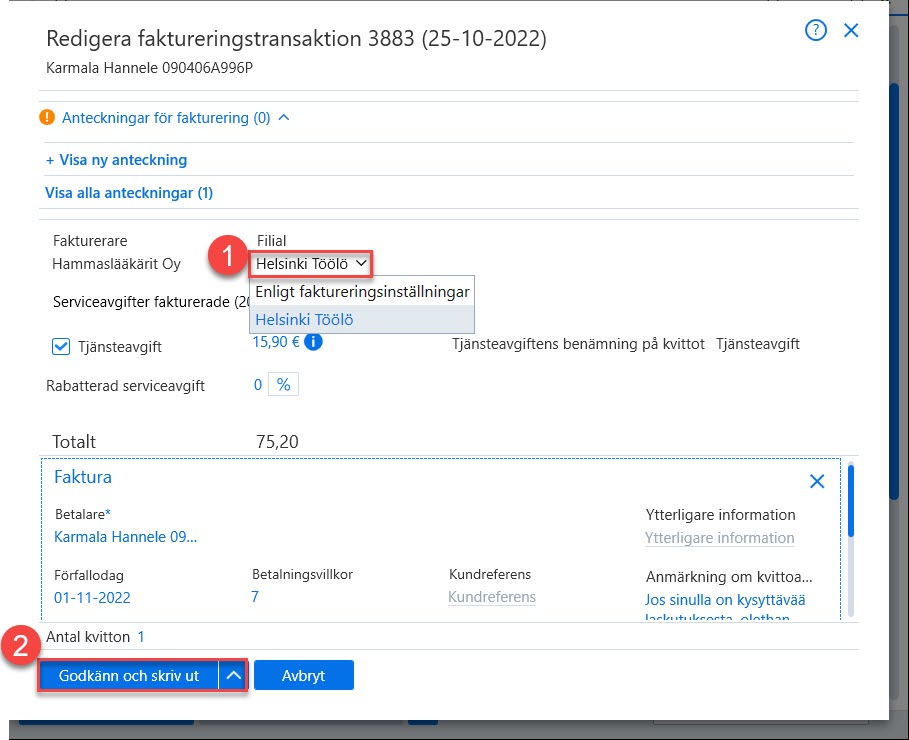Click Godkänn och skriv ut button

point(129,676)
